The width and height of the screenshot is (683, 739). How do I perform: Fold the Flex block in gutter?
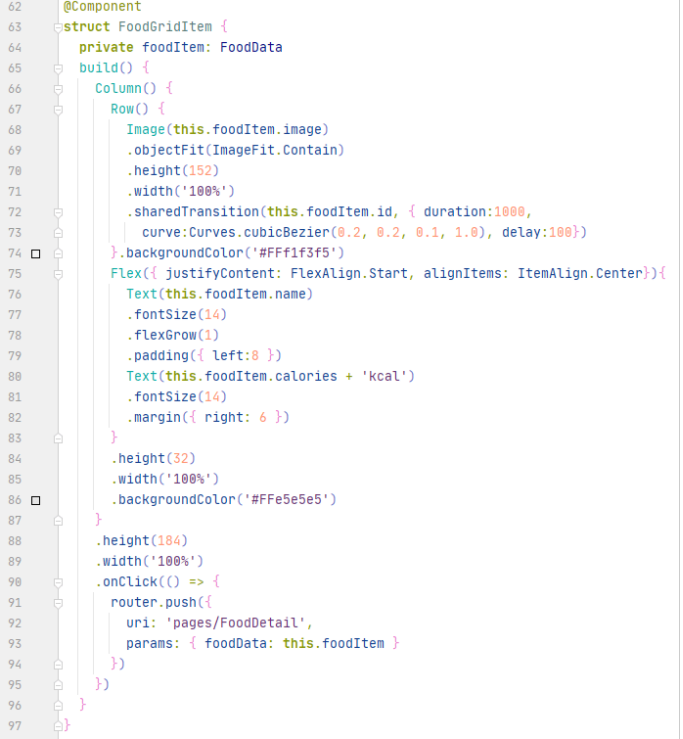(x=57, y=274)
